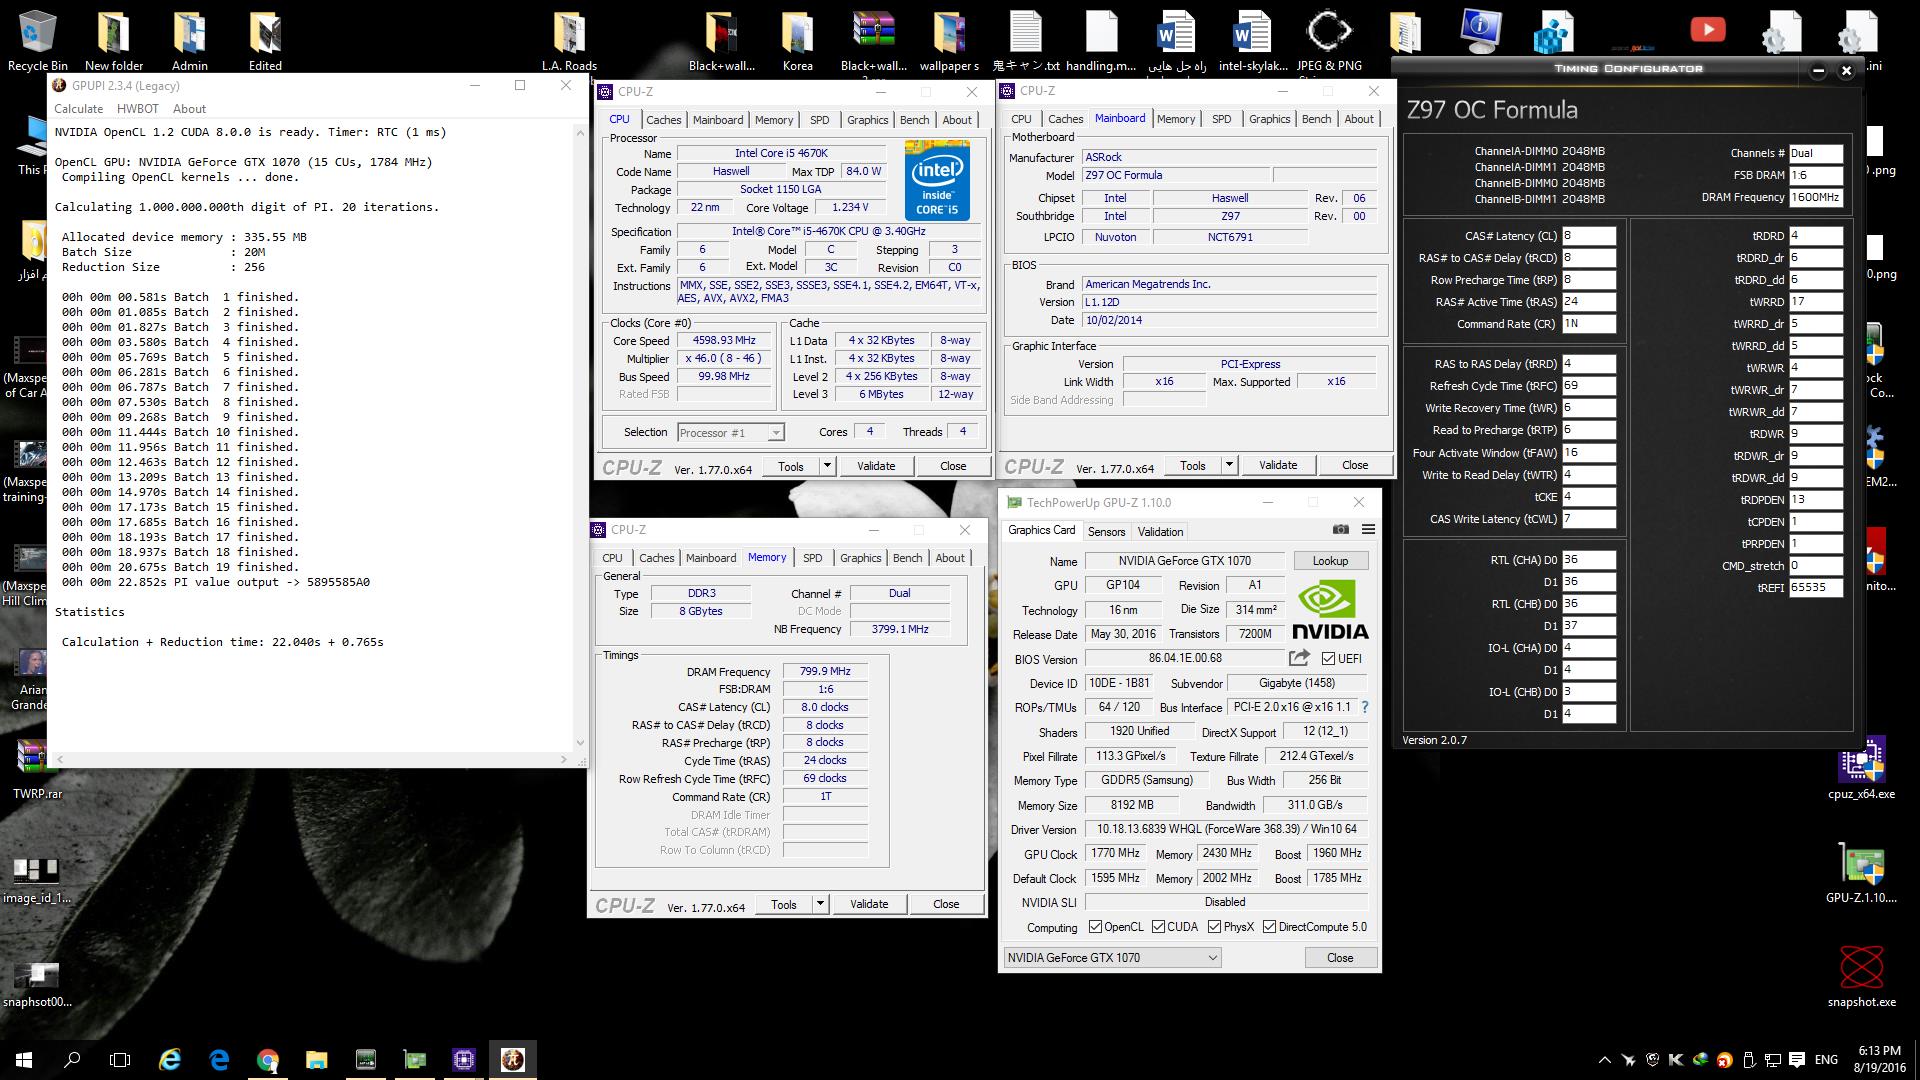The height and width of the screenshot is (1080, 1920).
Task: Click the DRAM Frequency field in Timing Configurator
Action: (x=1816, y=198)
